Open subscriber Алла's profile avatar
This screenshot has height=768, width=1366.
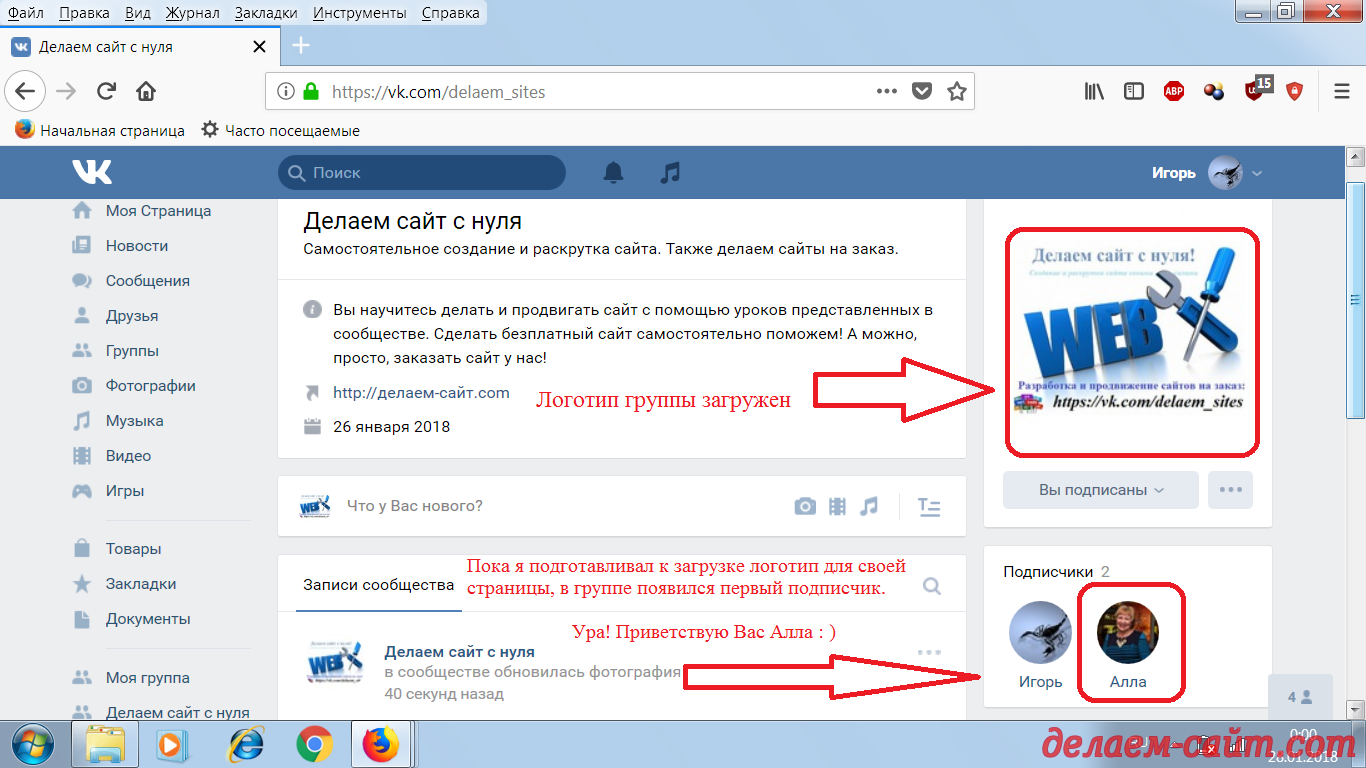click(x=1128, y=633)
